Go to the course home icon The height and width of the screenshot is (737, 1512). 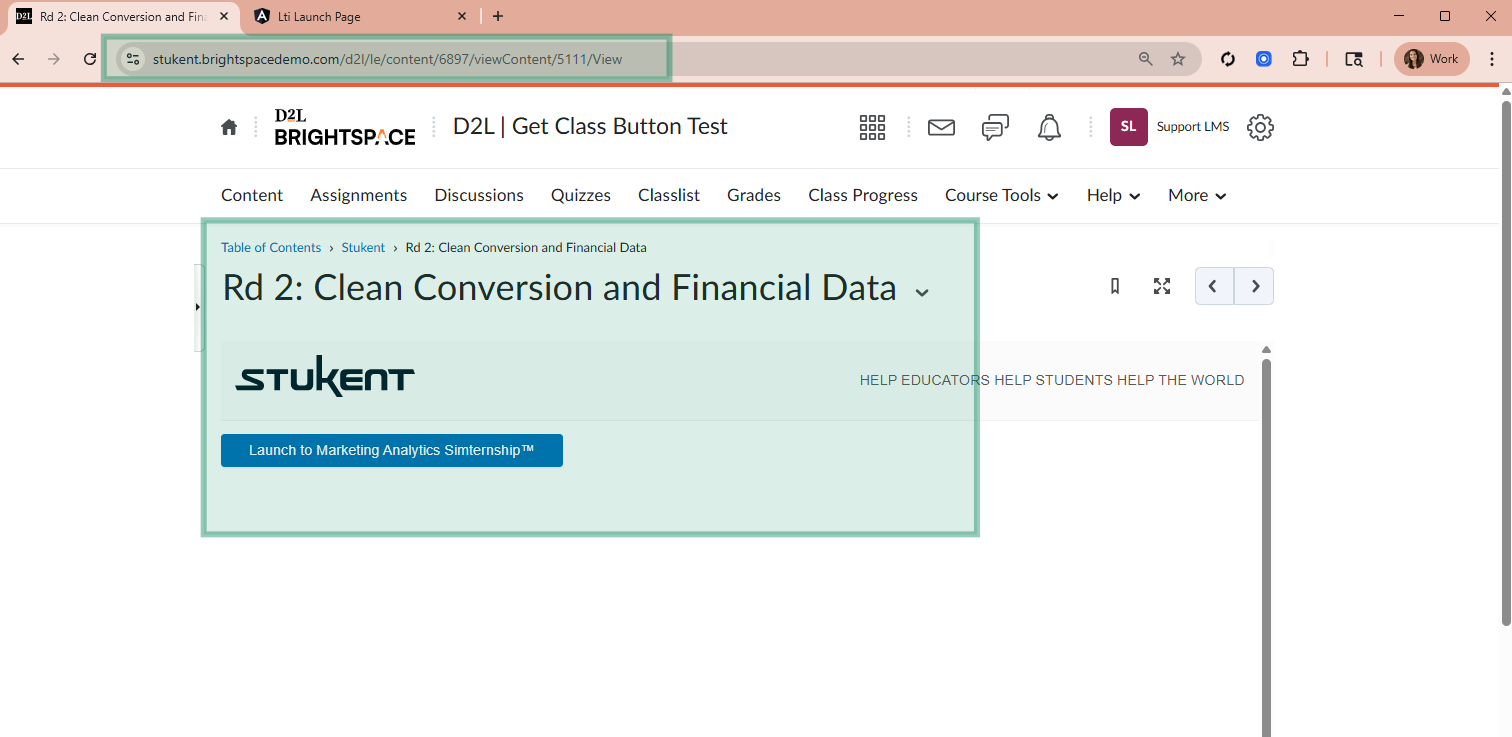click(229, 127)
